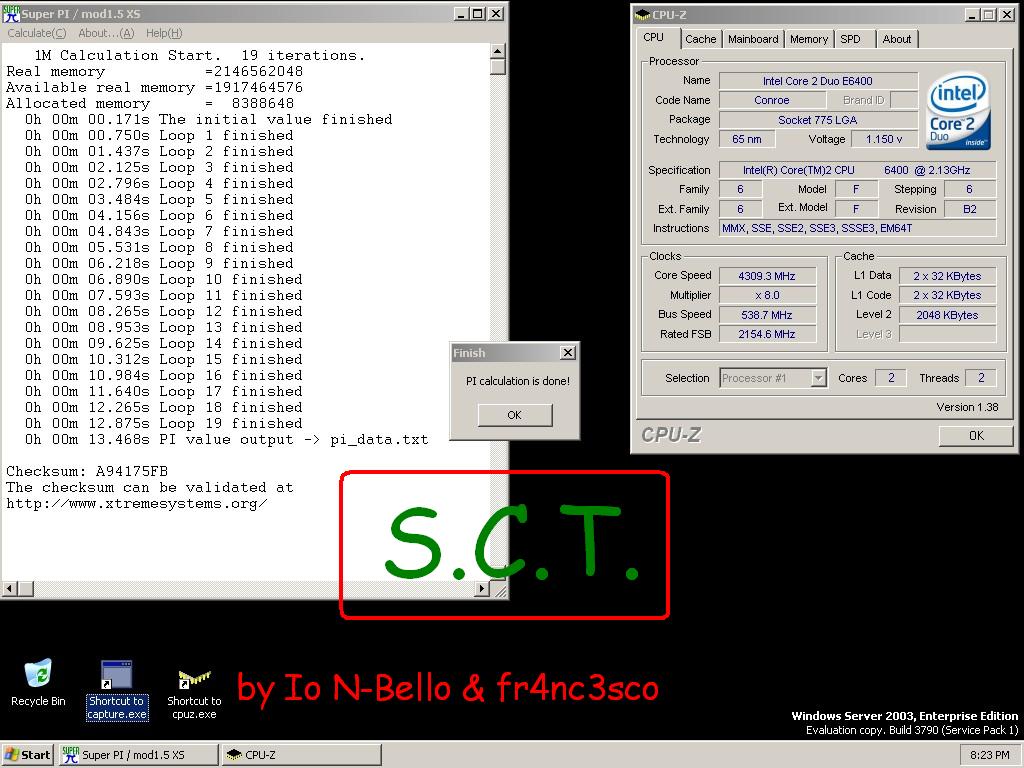The image size is (1024, 768).
Task: Open the About menu in Super PI
Action: coord(106,33)
